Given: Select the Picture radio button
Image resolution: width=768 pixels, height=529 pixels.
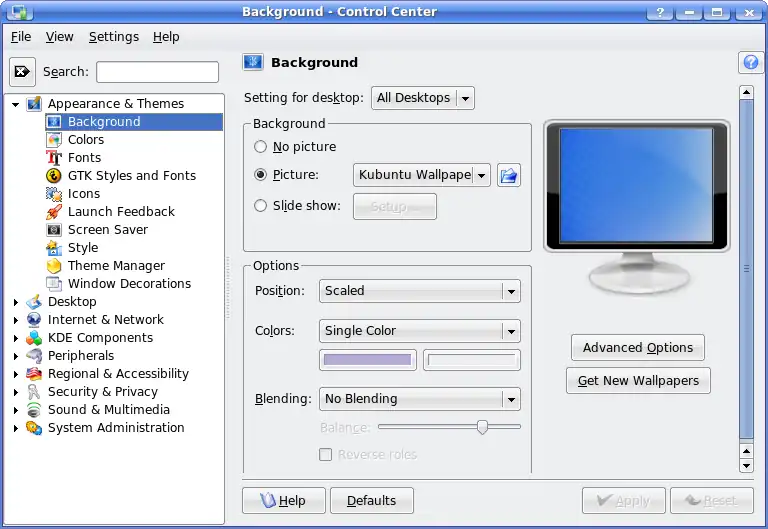Looking at the screenshot, I should point(261,175).
